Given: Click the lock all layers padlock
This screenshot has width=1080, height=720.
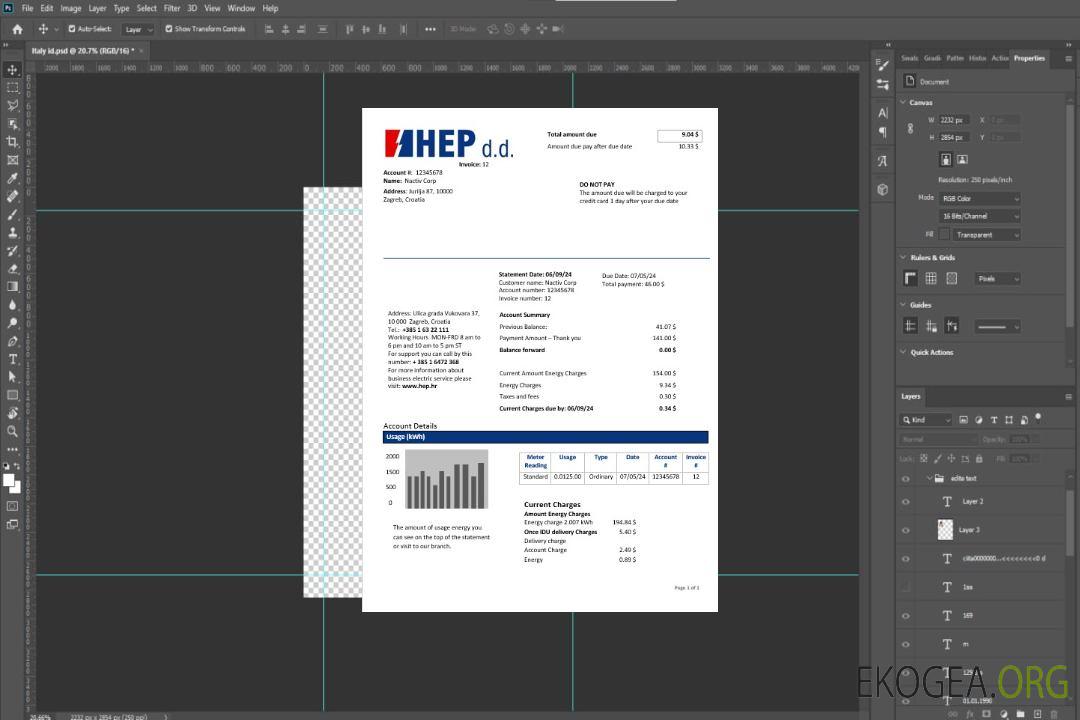Looking at the screenshot, I should [979, 458].
